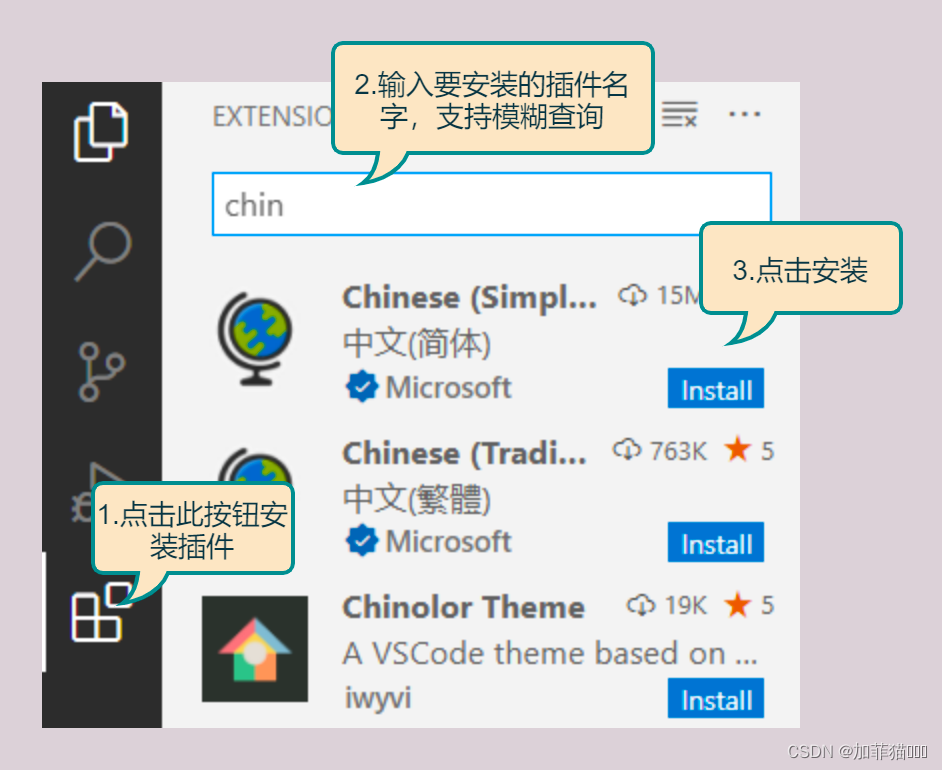942x770 pixels.
Task: Clear extensions search results icon
Action: [x=679, y=114]
